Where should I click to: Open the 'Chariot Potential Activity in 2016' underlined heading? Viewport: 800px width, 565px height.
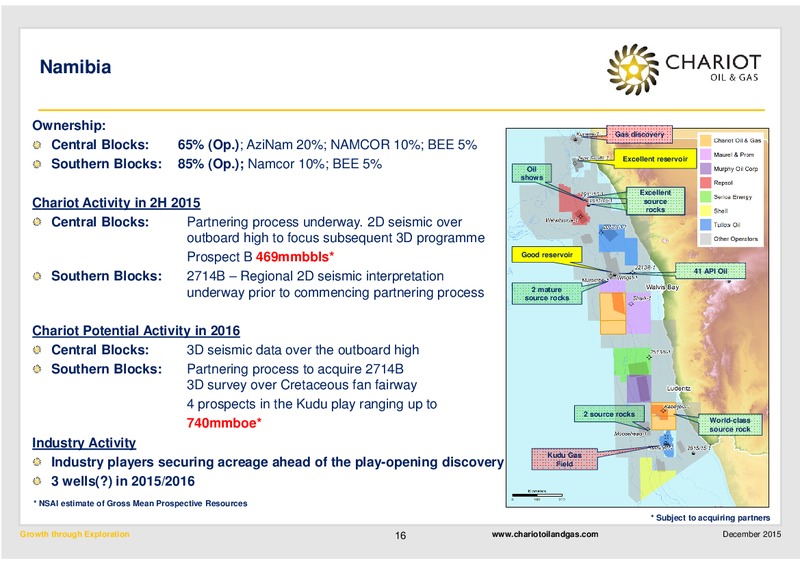click(136, 331)
